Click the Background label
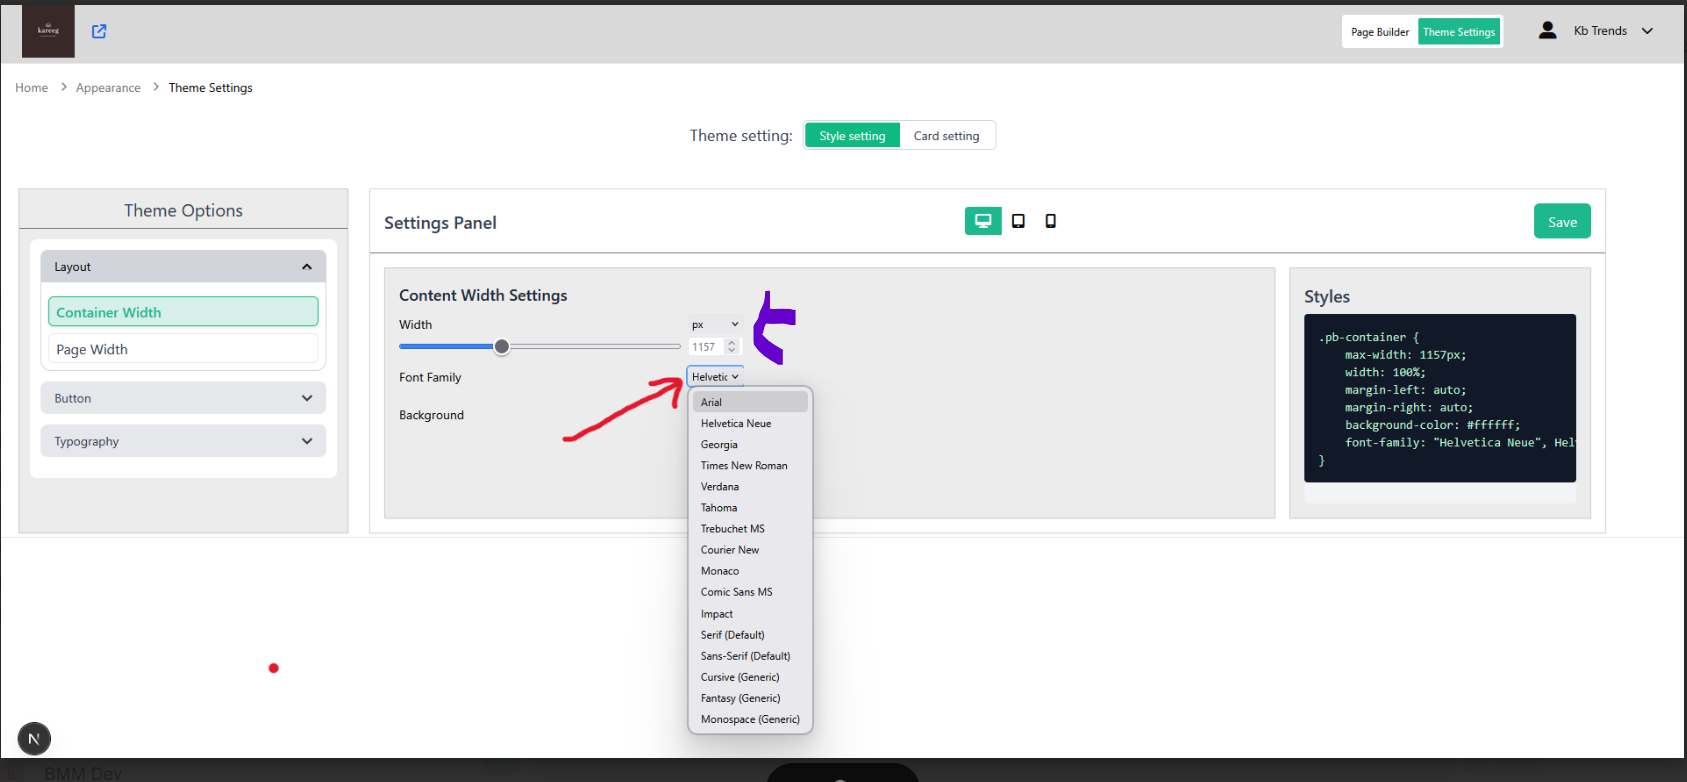 click(x=431, y=415)
